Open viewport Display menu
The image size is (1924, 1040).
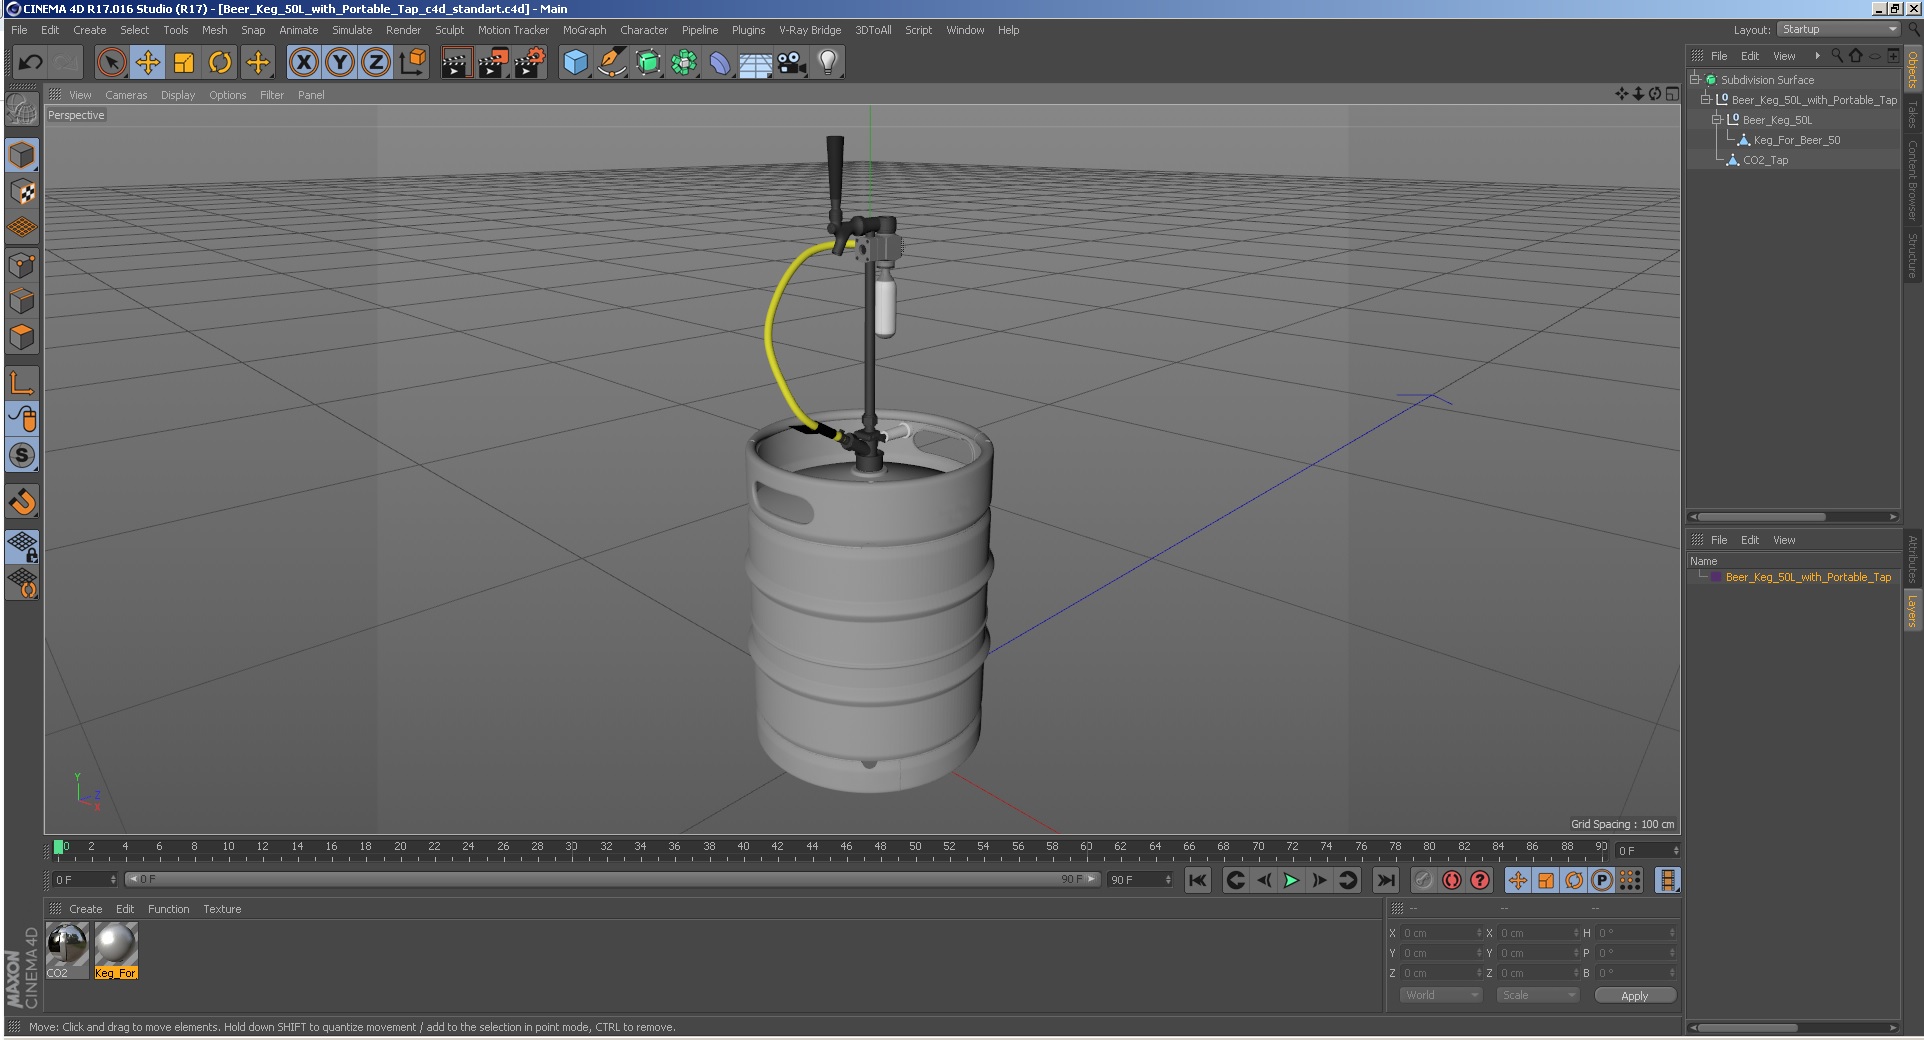(x=178, y=95)
